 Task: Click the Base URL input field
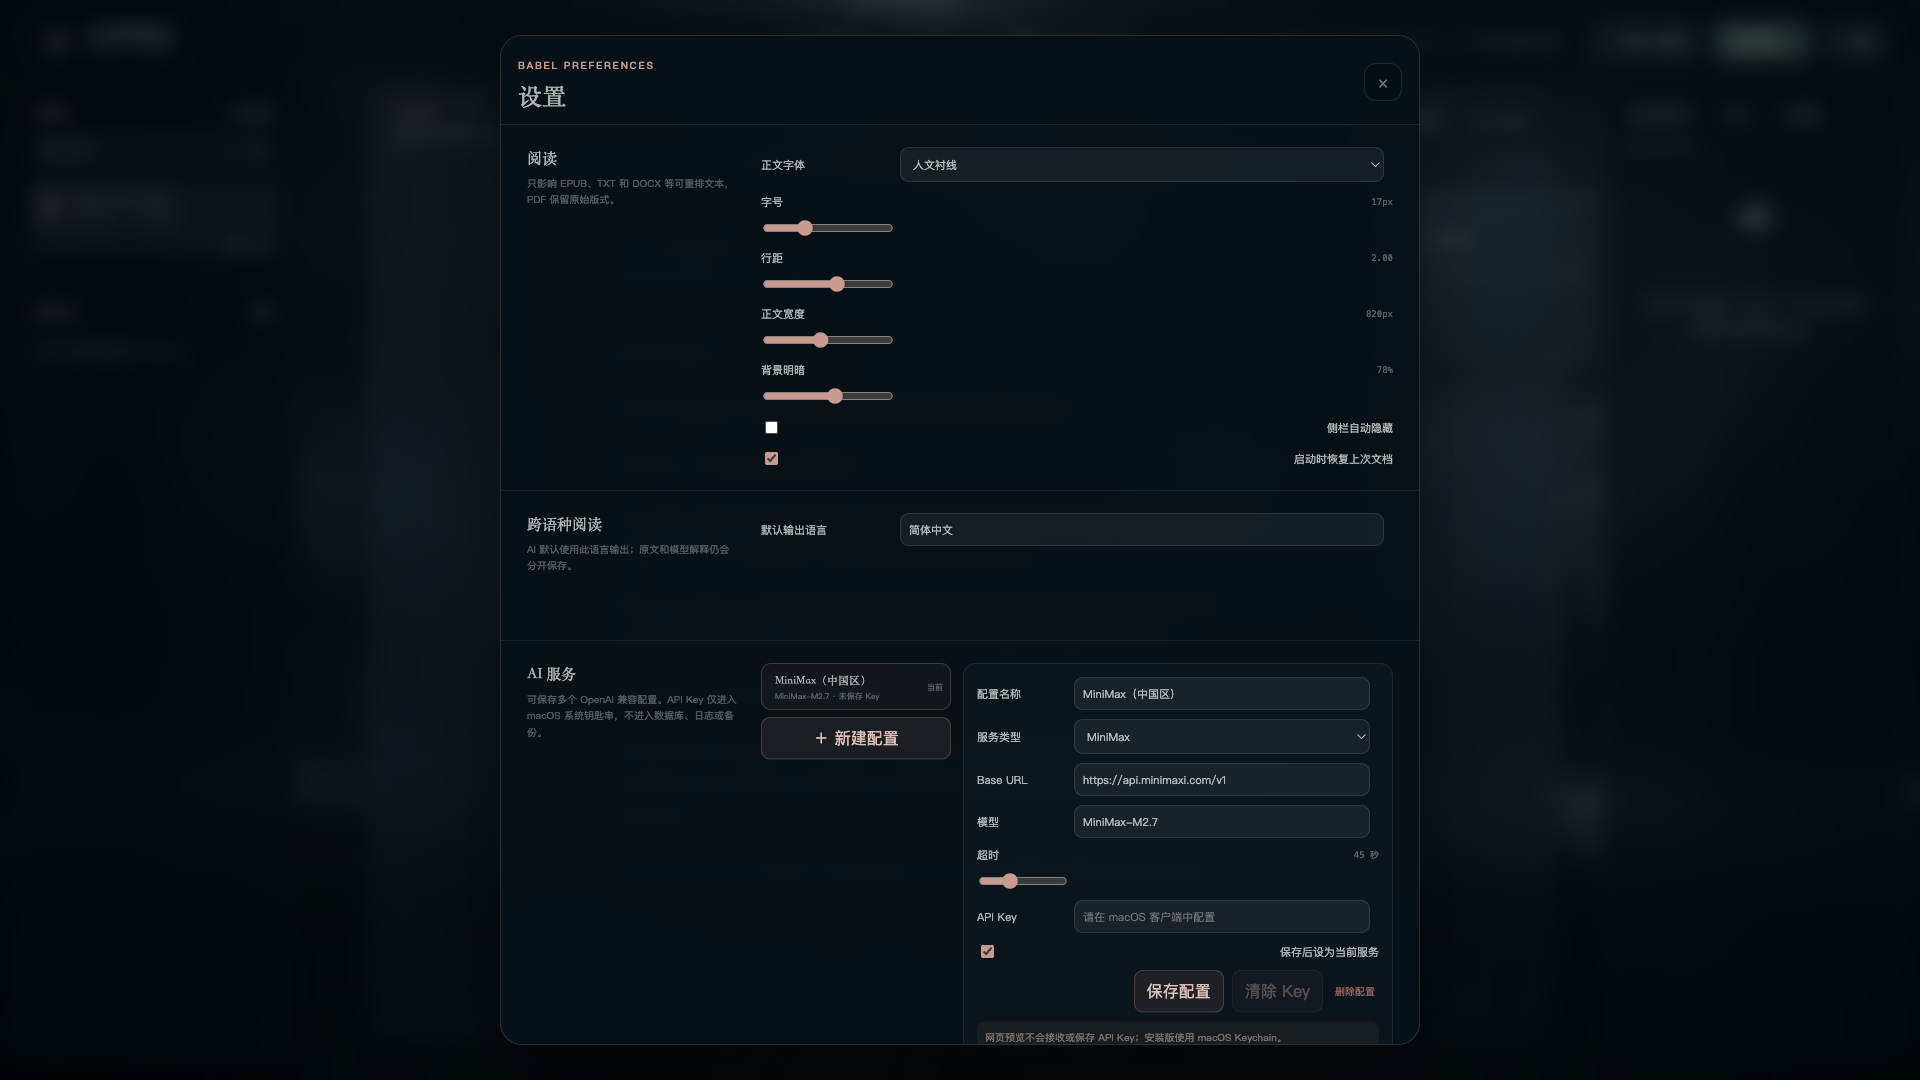point(1221,780)
